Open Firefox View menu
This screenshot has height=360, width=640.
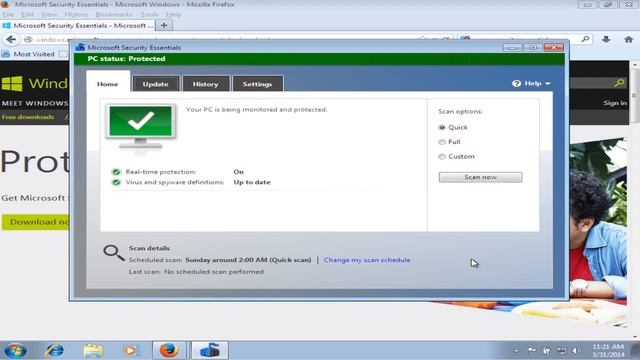[x=49, y=14]
